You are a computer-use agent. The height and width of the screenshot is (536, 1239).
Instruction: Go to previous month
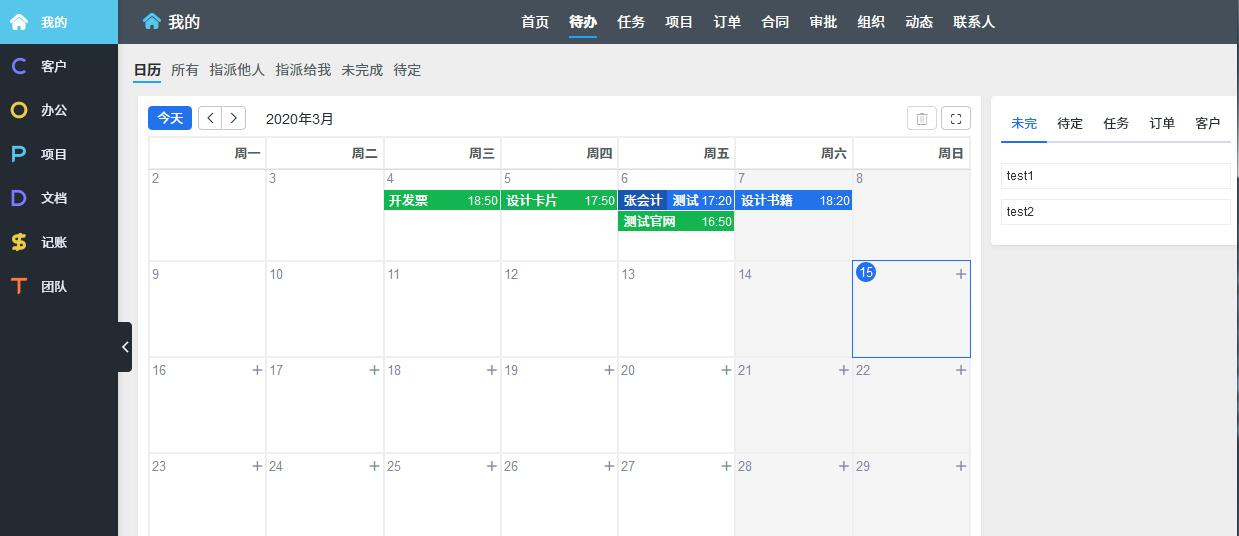coord(210,118)
